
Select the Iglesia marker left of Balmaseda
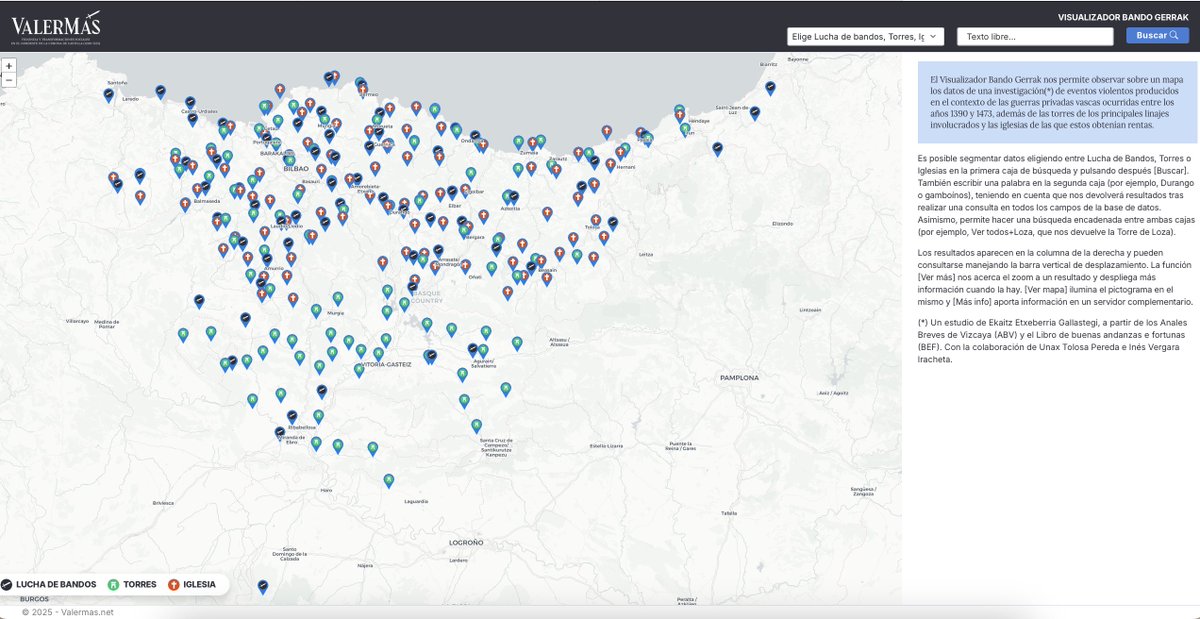click(x=185, y=204)
